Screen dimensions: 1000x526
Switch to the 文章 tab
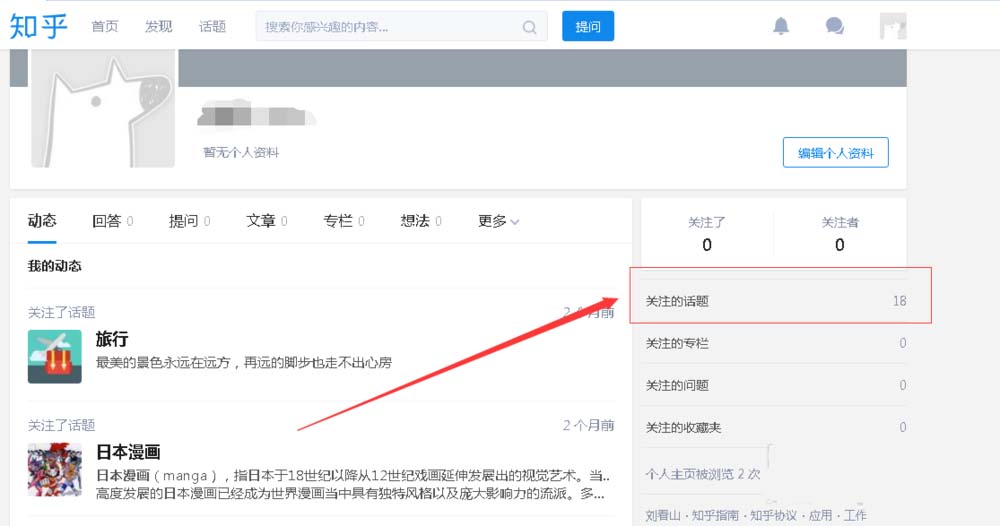click(267, 221)
